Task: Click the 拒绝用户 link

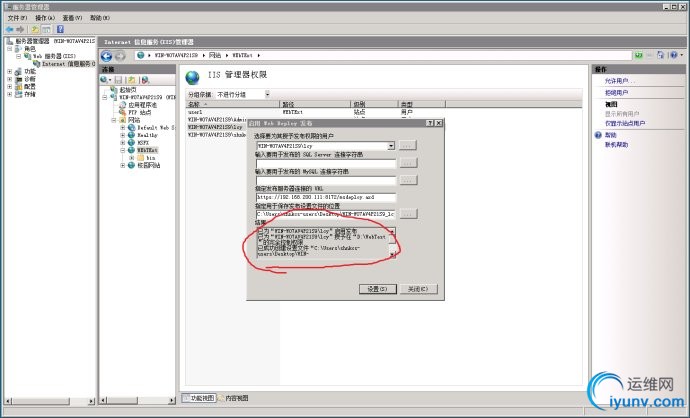Action: 616,92
